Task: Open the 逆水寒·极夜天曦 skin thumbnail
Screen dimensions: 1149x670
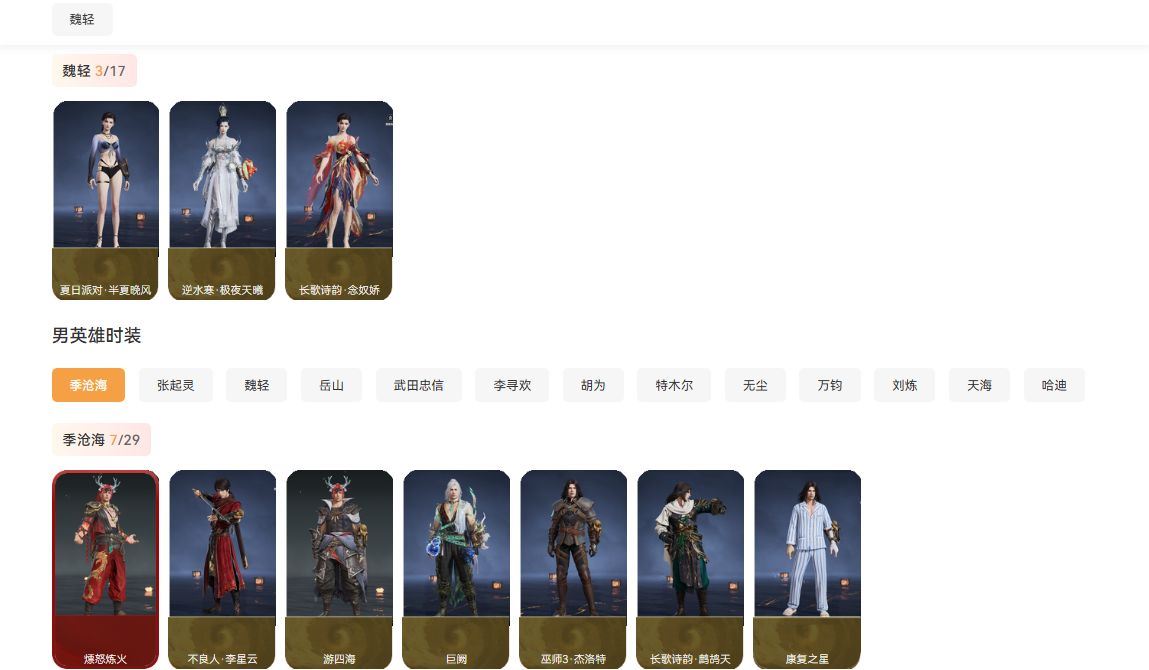Action: click(222, 200)
